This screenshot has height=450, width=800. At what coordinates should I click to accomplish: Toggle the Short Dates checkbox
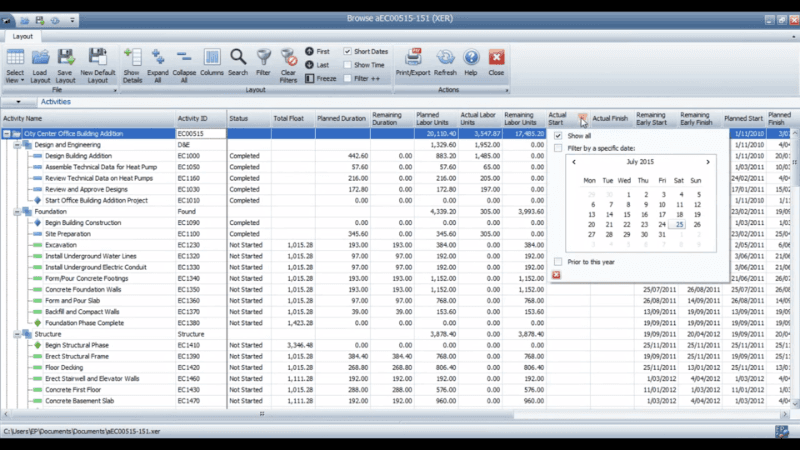[347, 52]
